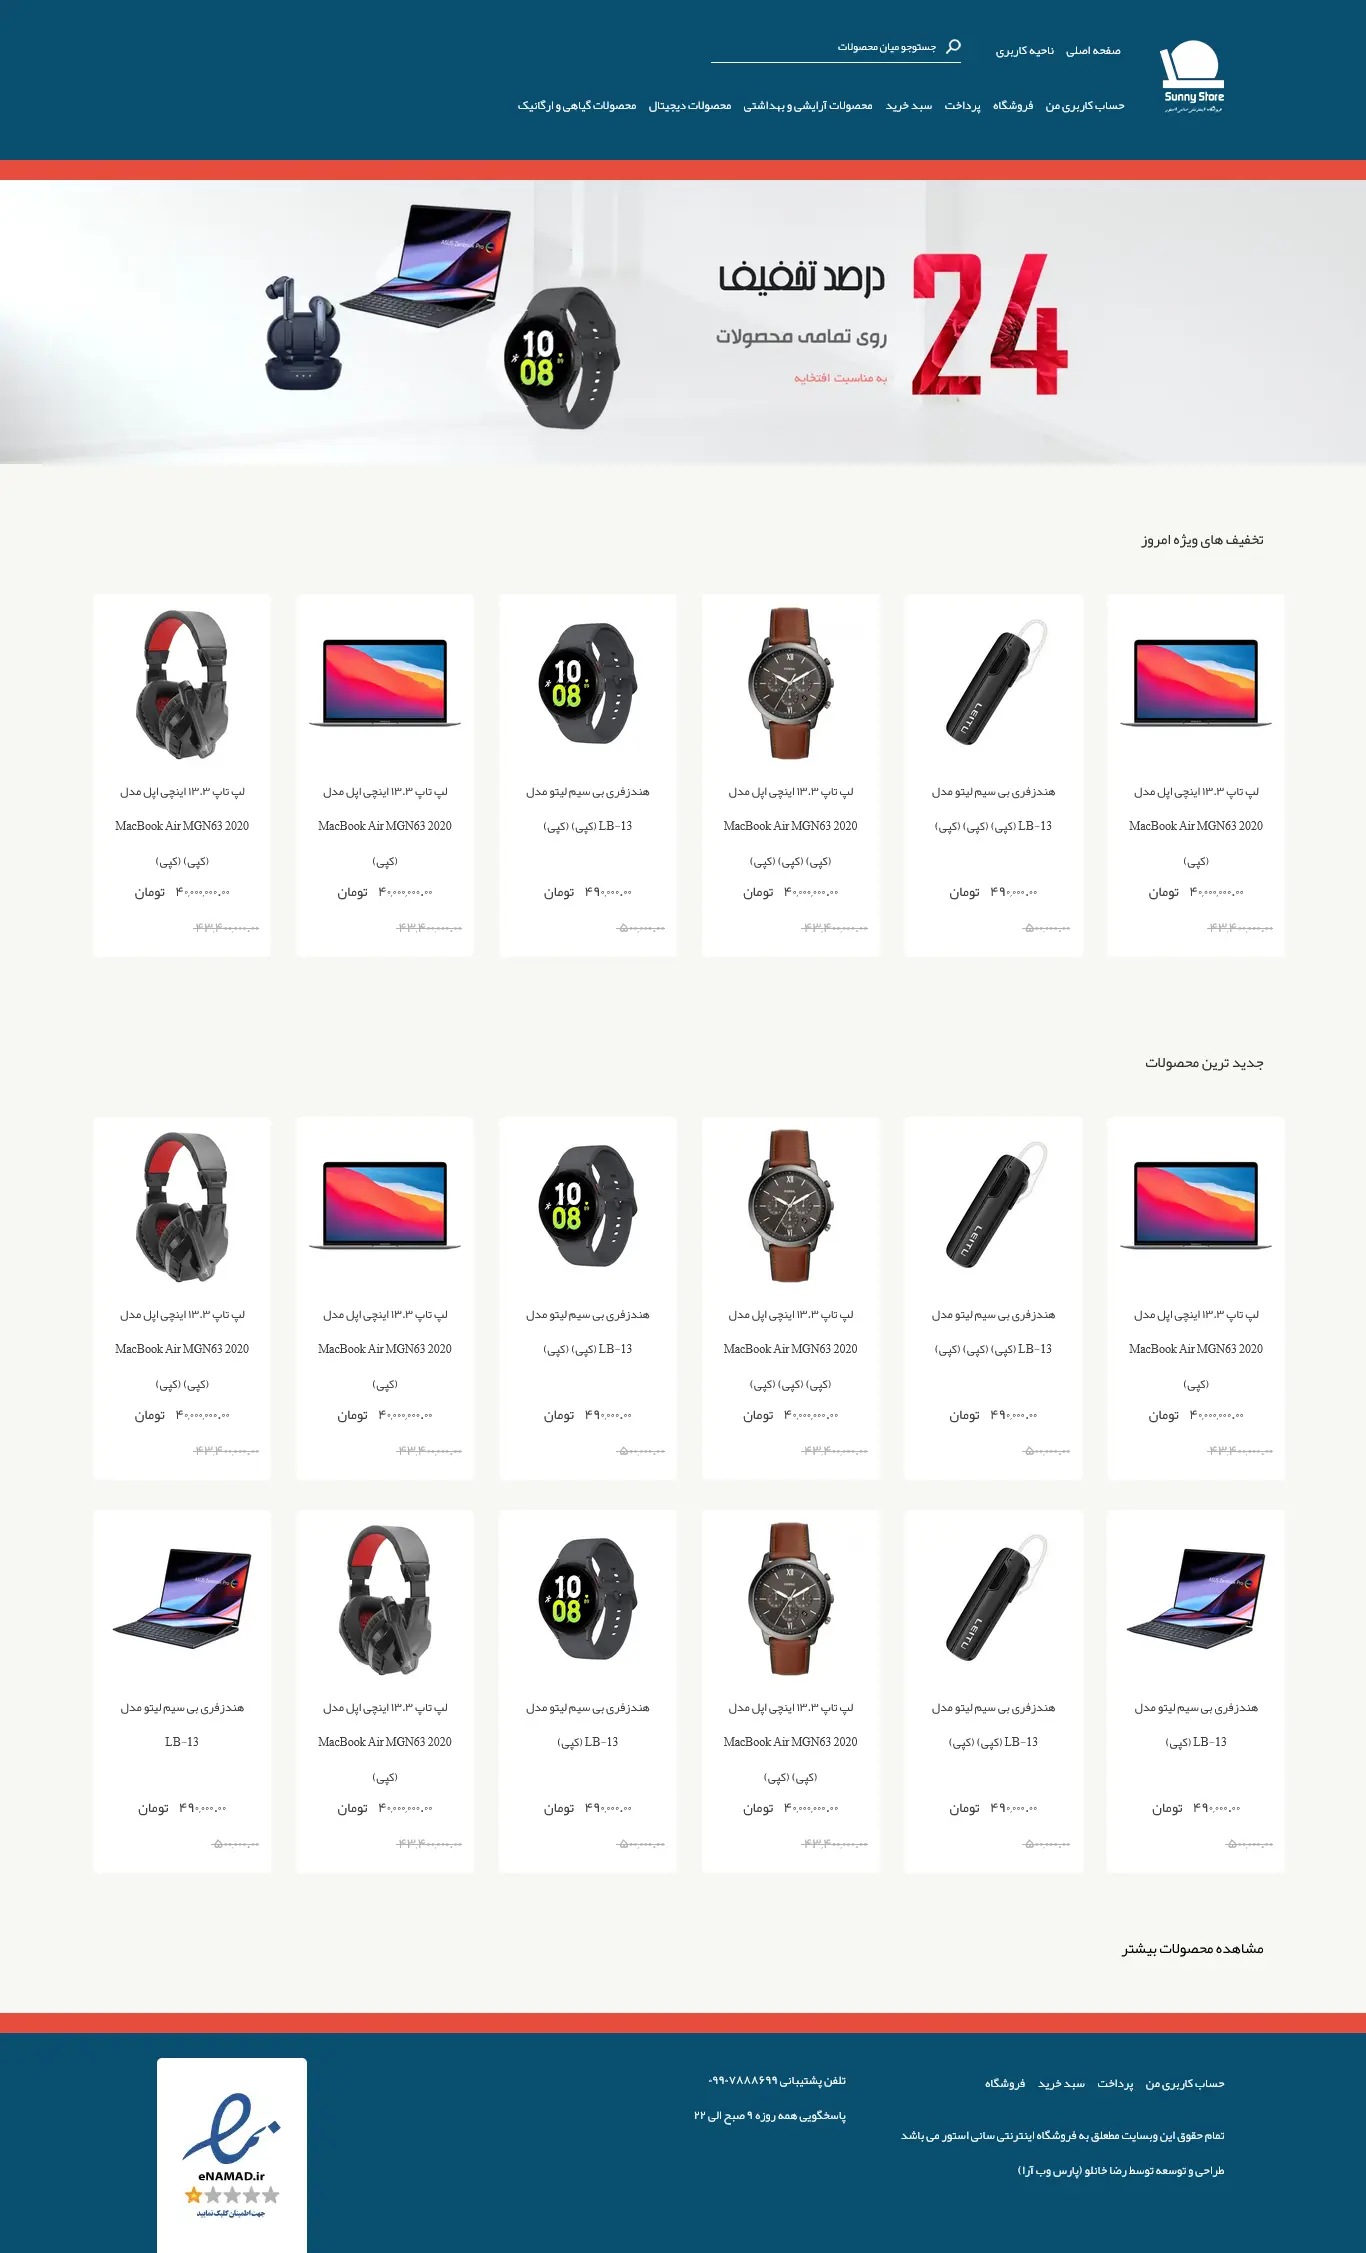Select سبد خرید in the main menu

tap(908, 106)
